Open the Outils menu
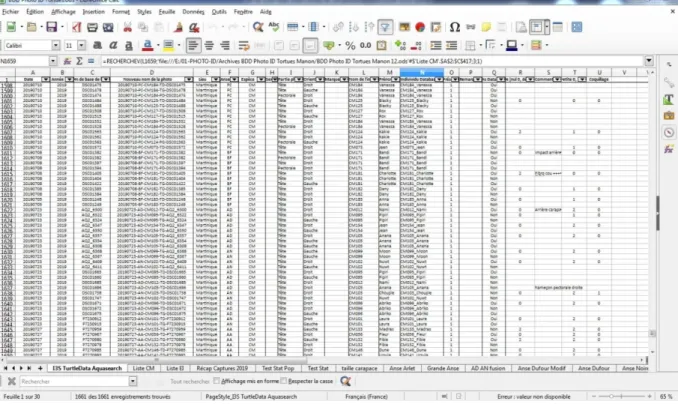Image resolution: width=678 pixels, height=404 pixels. pyautogui.click(x=219, y=12)
